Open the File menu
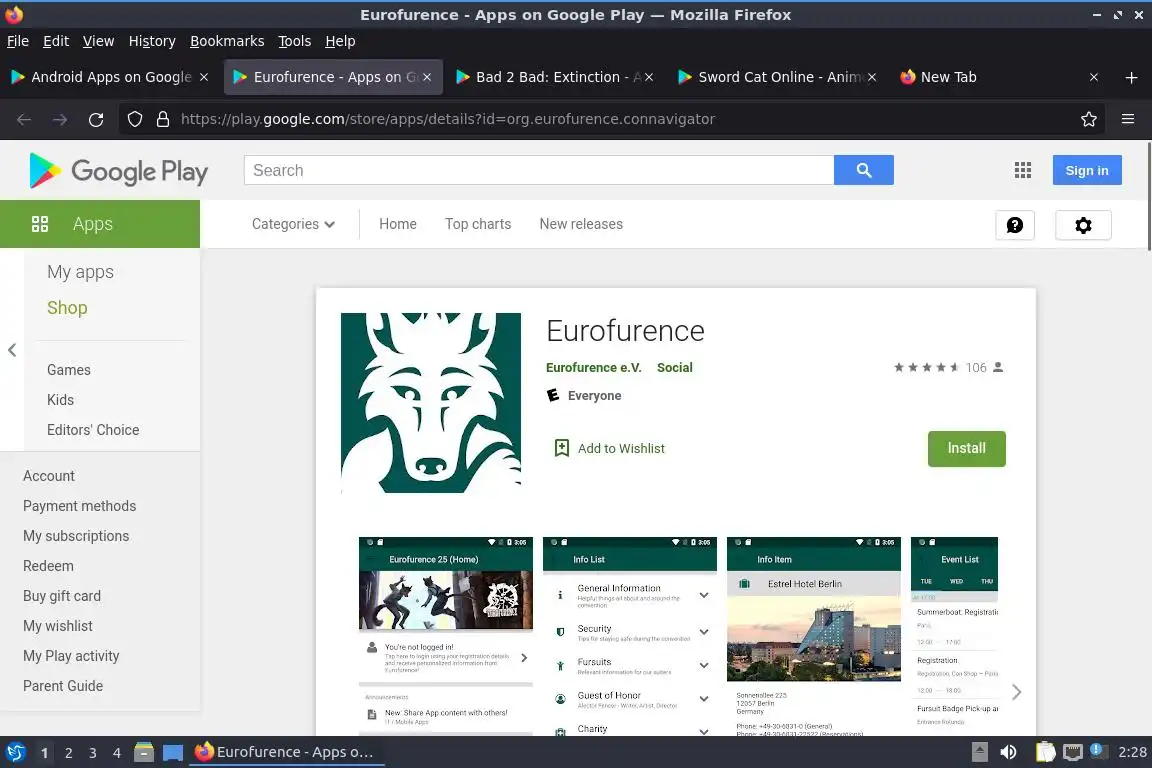 point(18,41)
